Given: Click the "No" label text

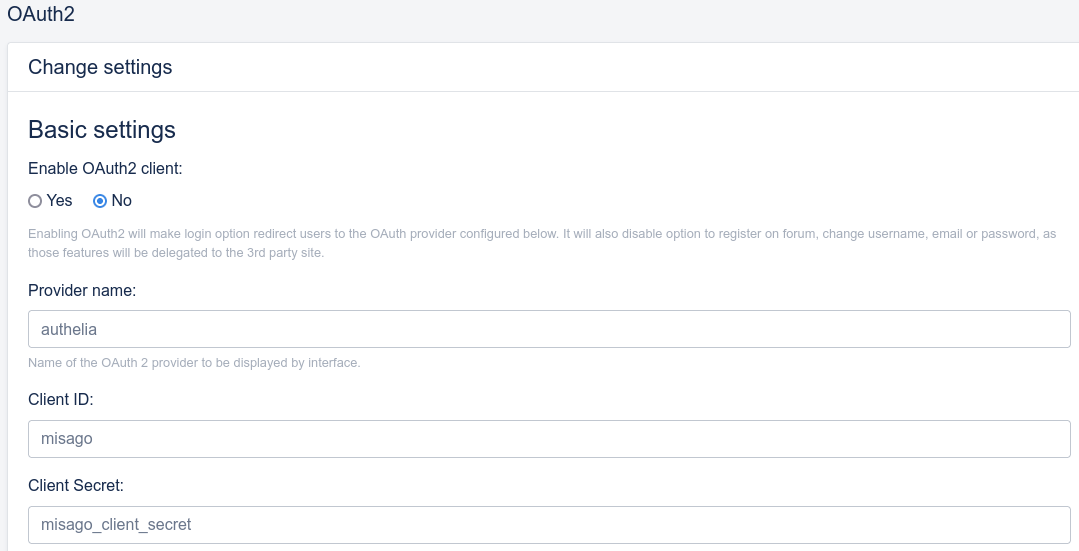Looking at the screenshot, I should (x=122, y=201).
